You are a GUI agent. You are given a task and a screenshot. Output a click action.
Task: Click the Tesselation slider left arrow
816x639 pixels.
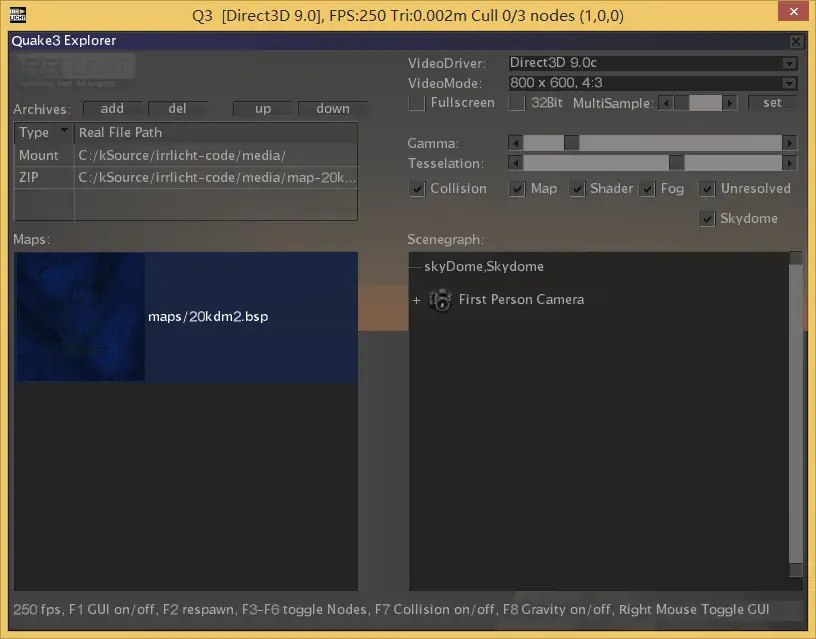coord(515,163)
